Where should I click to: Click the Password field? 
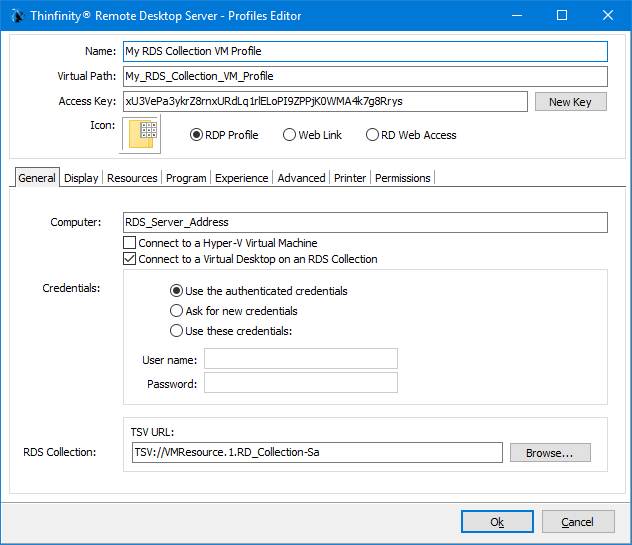tap(301, 383)
